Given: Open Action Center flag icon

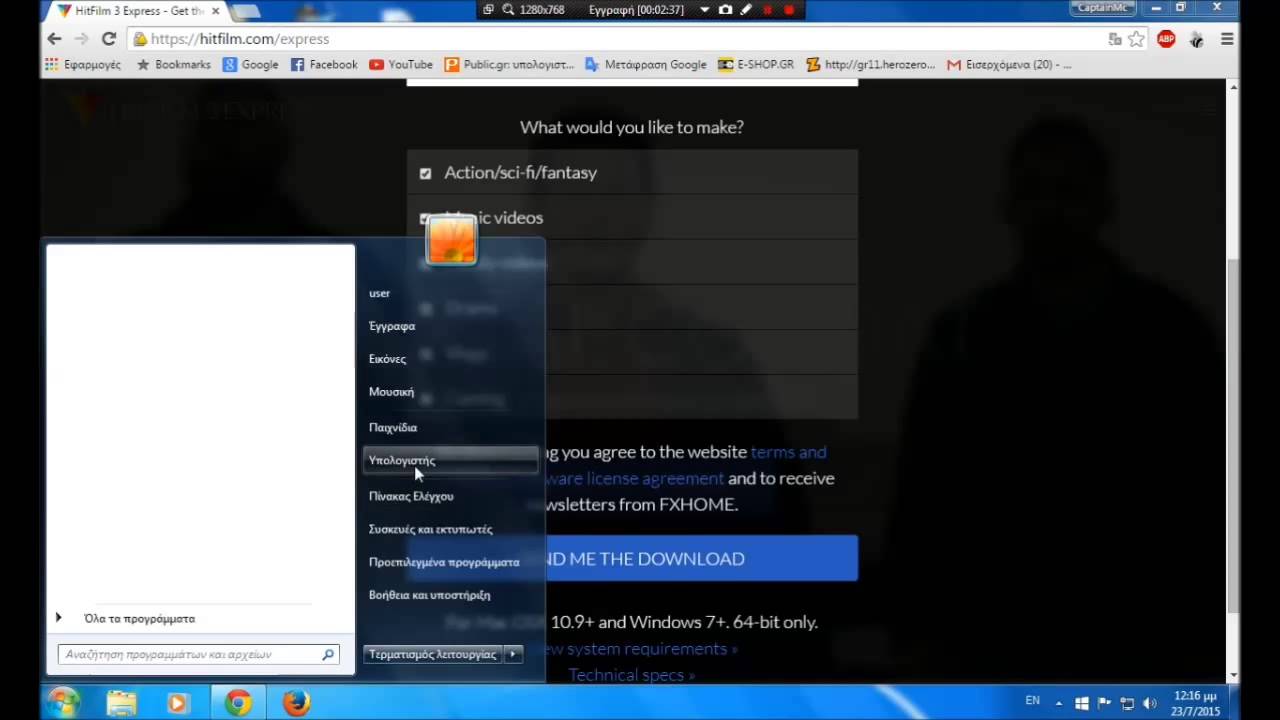Looking at the screenshot, I should pos(1105,703).
